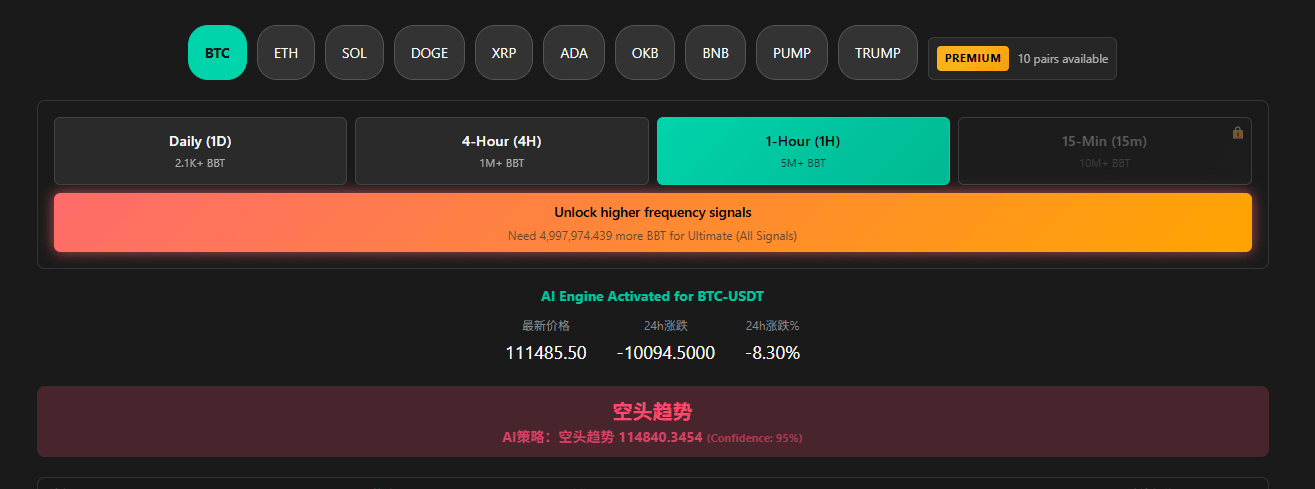Click the PREMIUM badge
The width and height of the screenshot is (1315, 489).
point(972,58)
